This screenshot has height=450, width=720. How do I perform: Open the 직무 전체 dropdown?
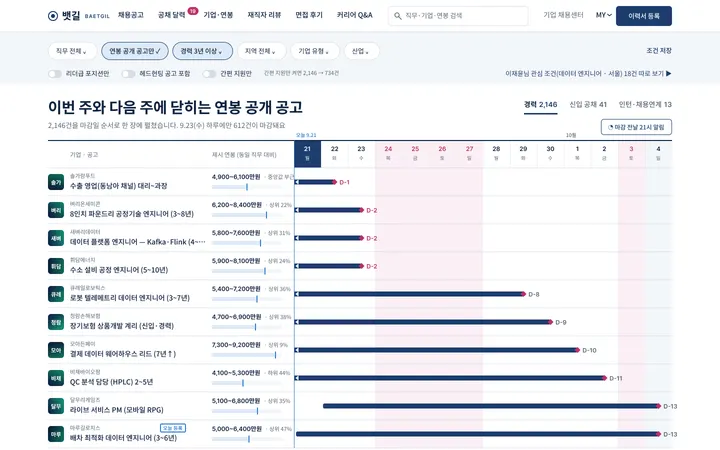coord(72,51)
